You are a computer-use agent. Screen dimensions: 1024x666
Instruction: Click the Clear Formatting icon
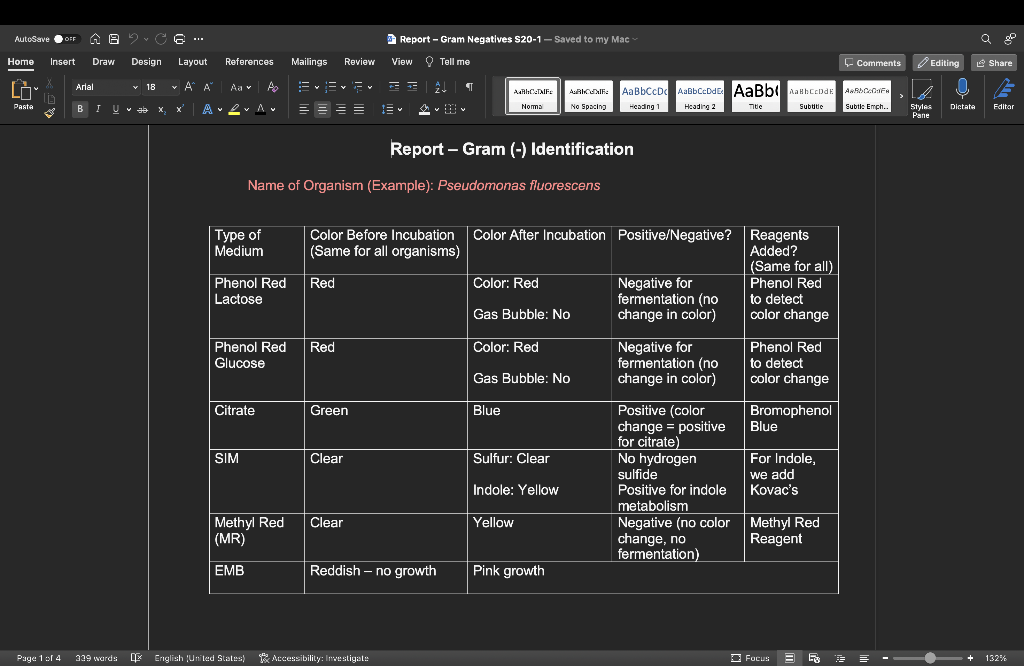273,87
